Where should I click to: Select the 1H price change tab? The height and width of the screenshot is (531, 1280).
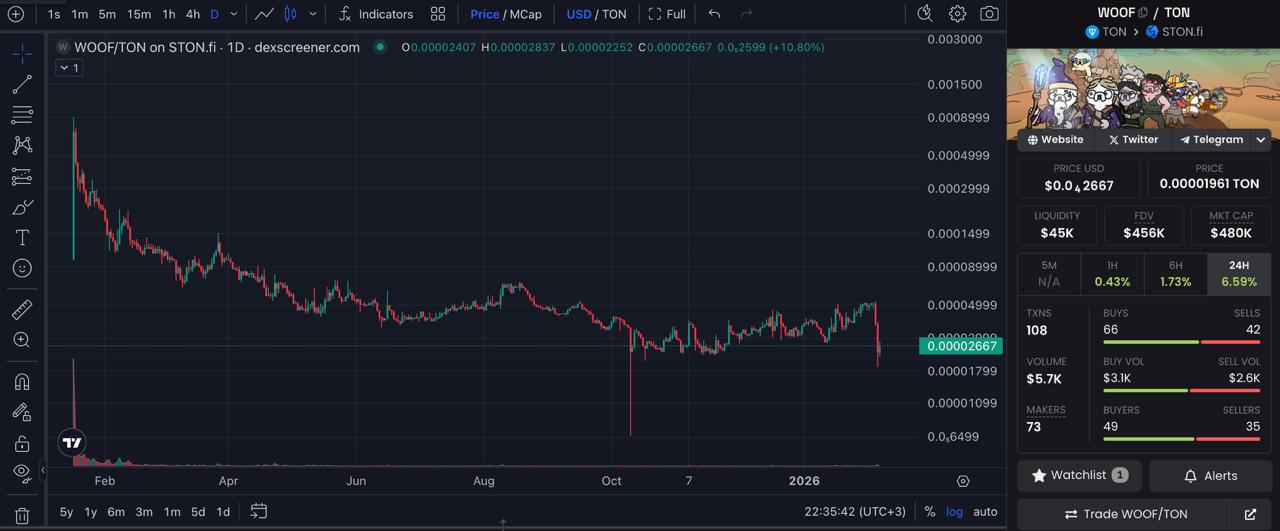coord(1112,274)
